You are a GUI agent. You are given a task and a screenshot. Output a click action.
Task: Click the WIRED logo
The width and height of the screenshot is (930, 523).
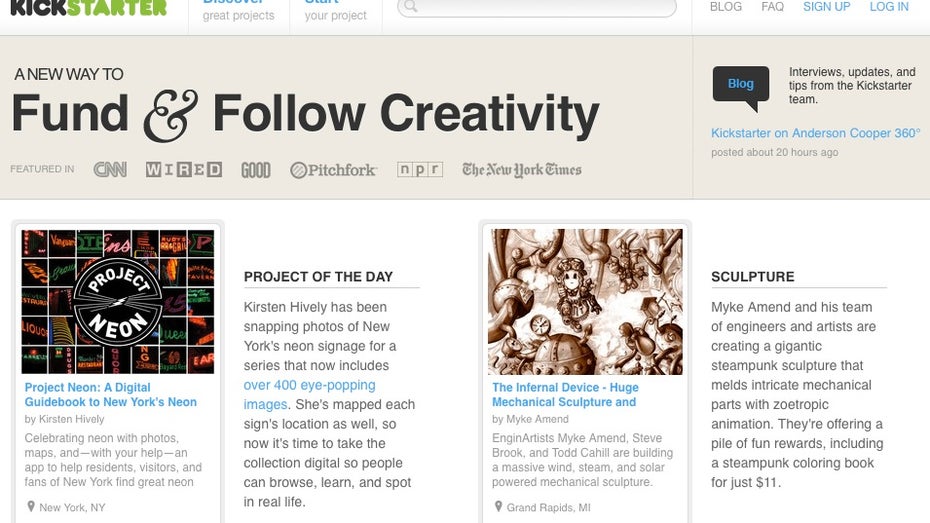point(183,169)
